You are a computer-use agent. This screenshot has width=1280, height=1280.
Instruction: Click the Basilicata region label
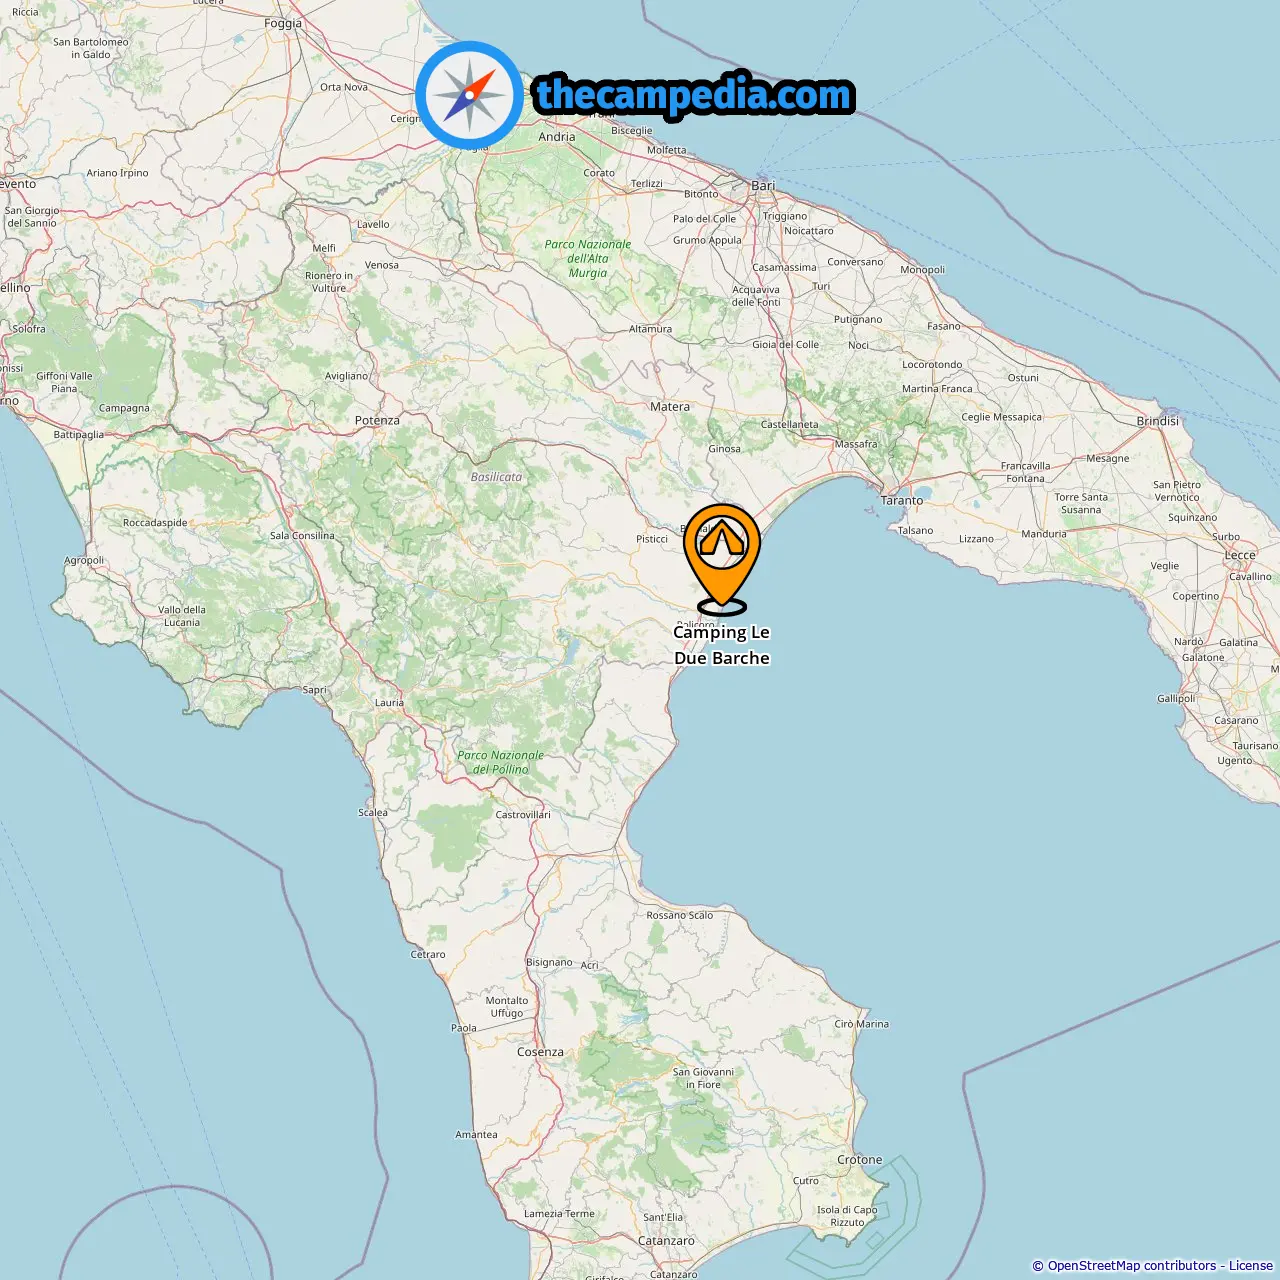pos(496,477)
